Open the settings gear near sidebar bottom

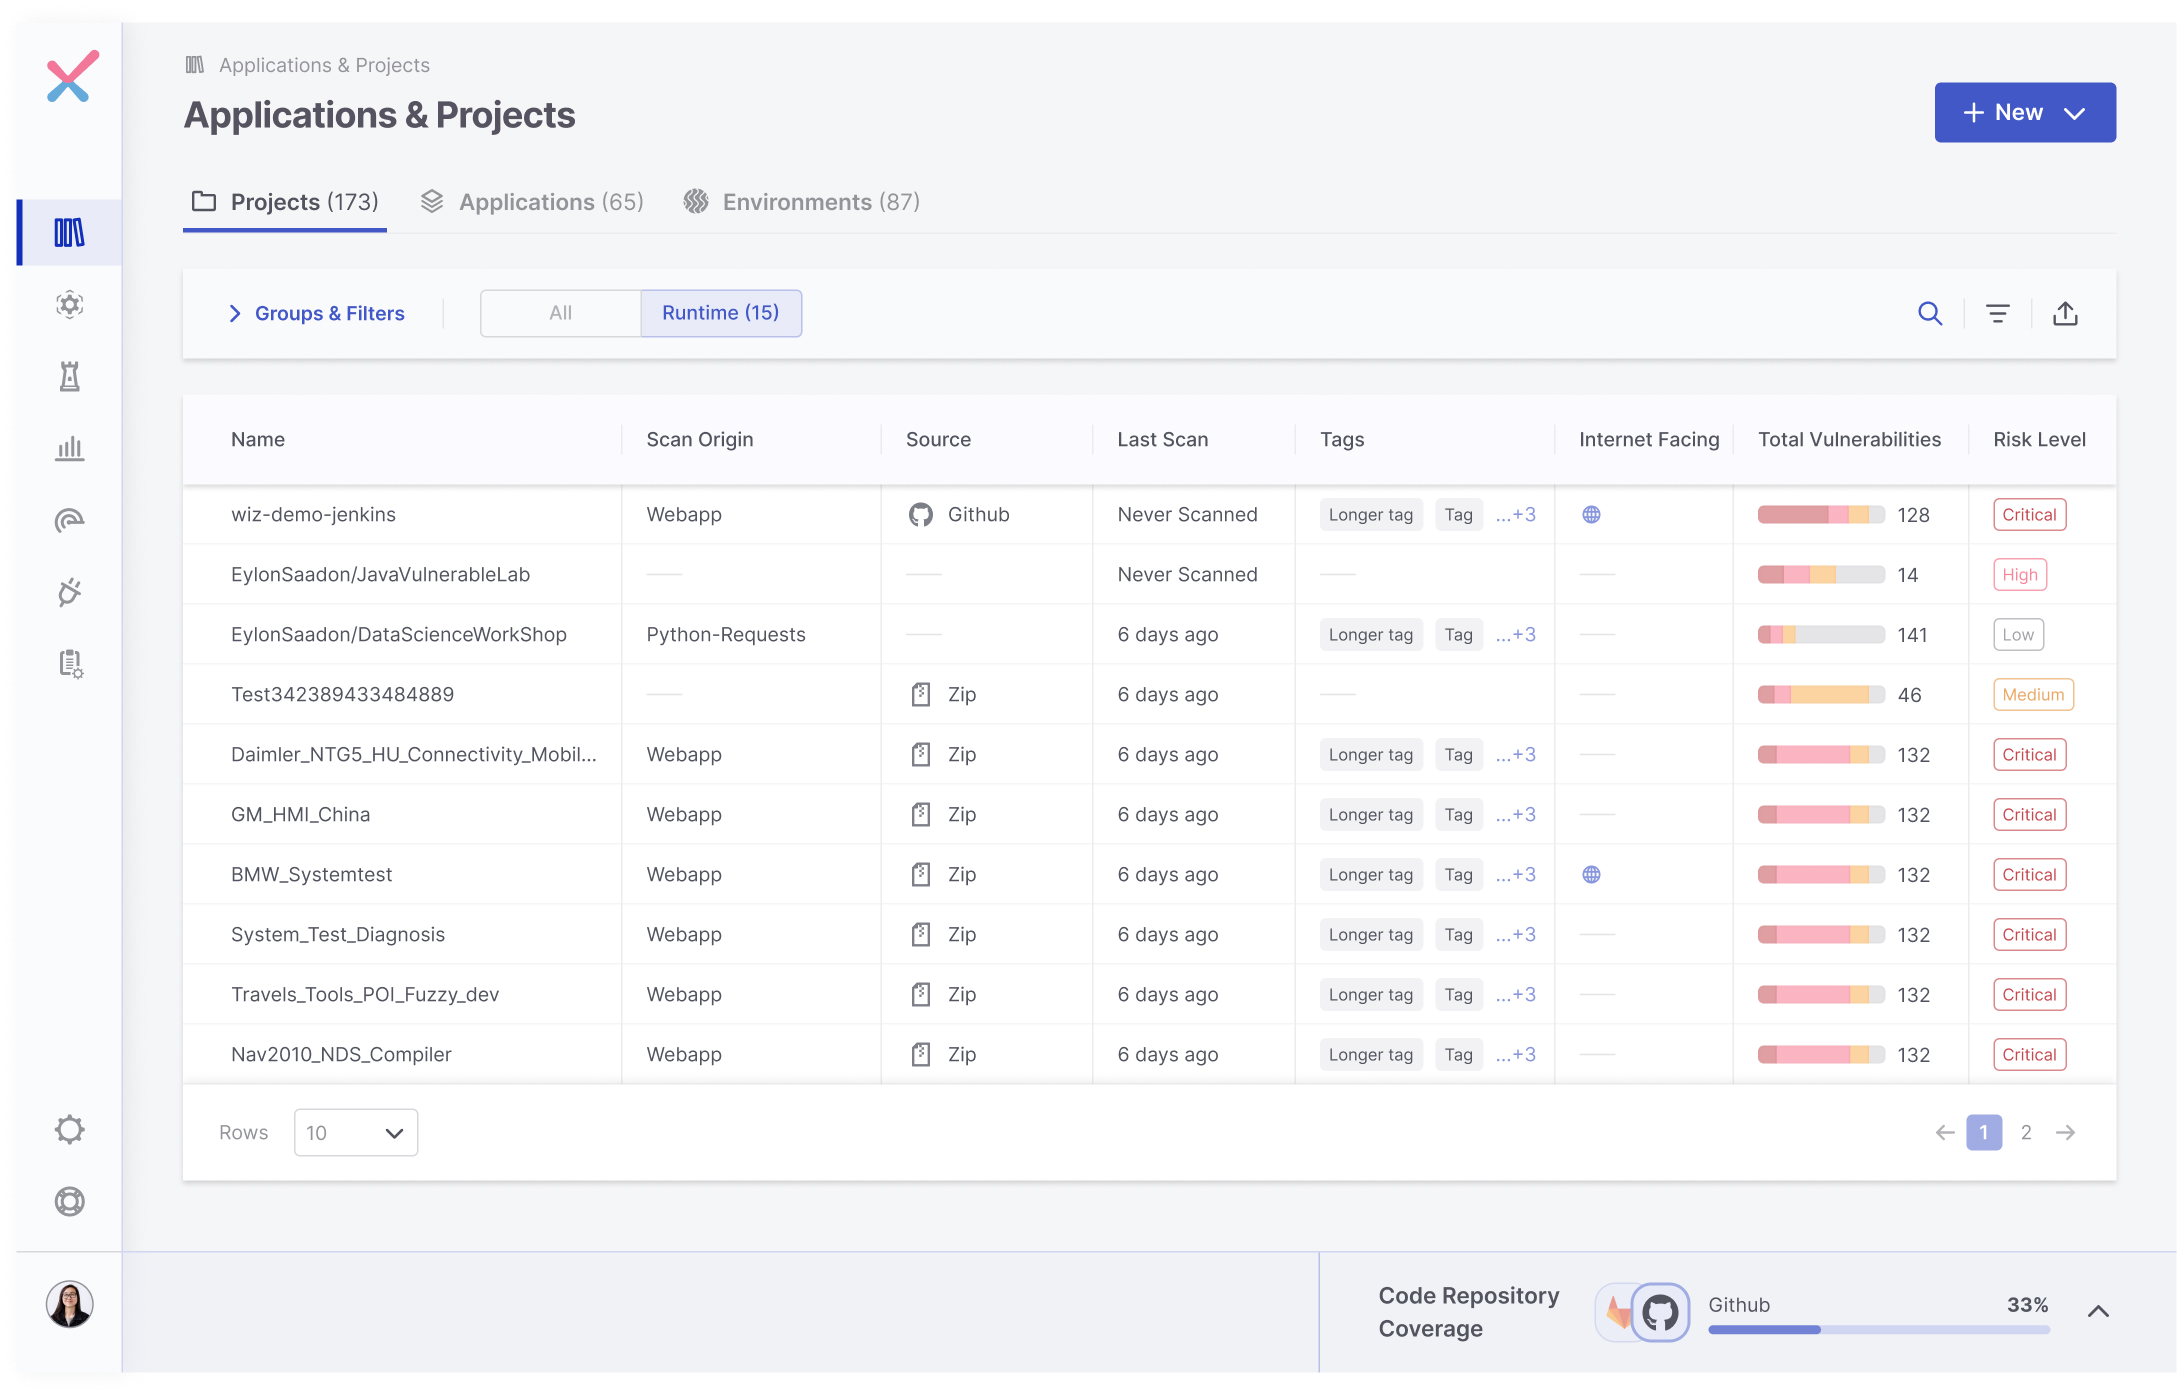tap(70, 1130)
